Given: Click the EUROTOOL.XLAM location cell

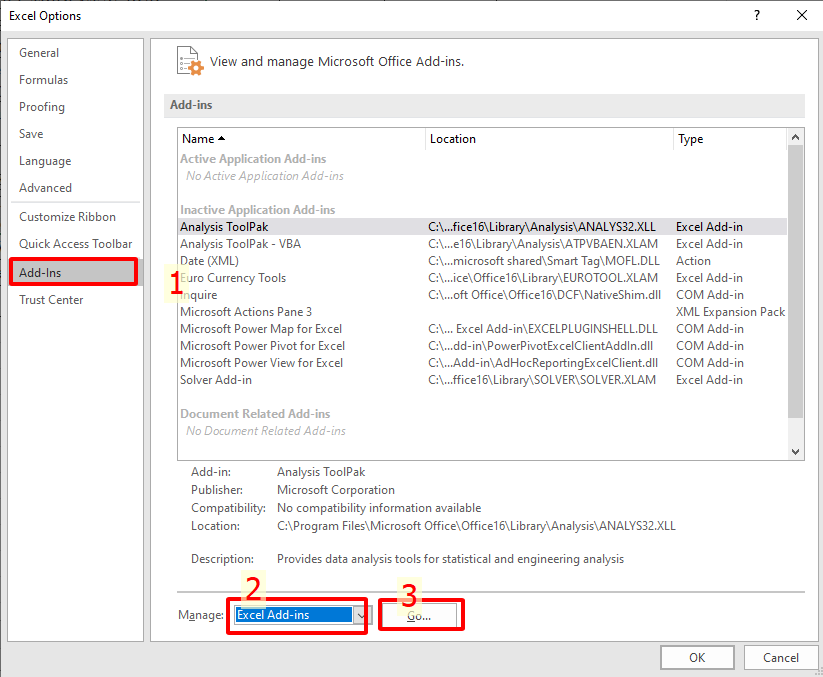Looking at the screenshot, I should 543,278.
